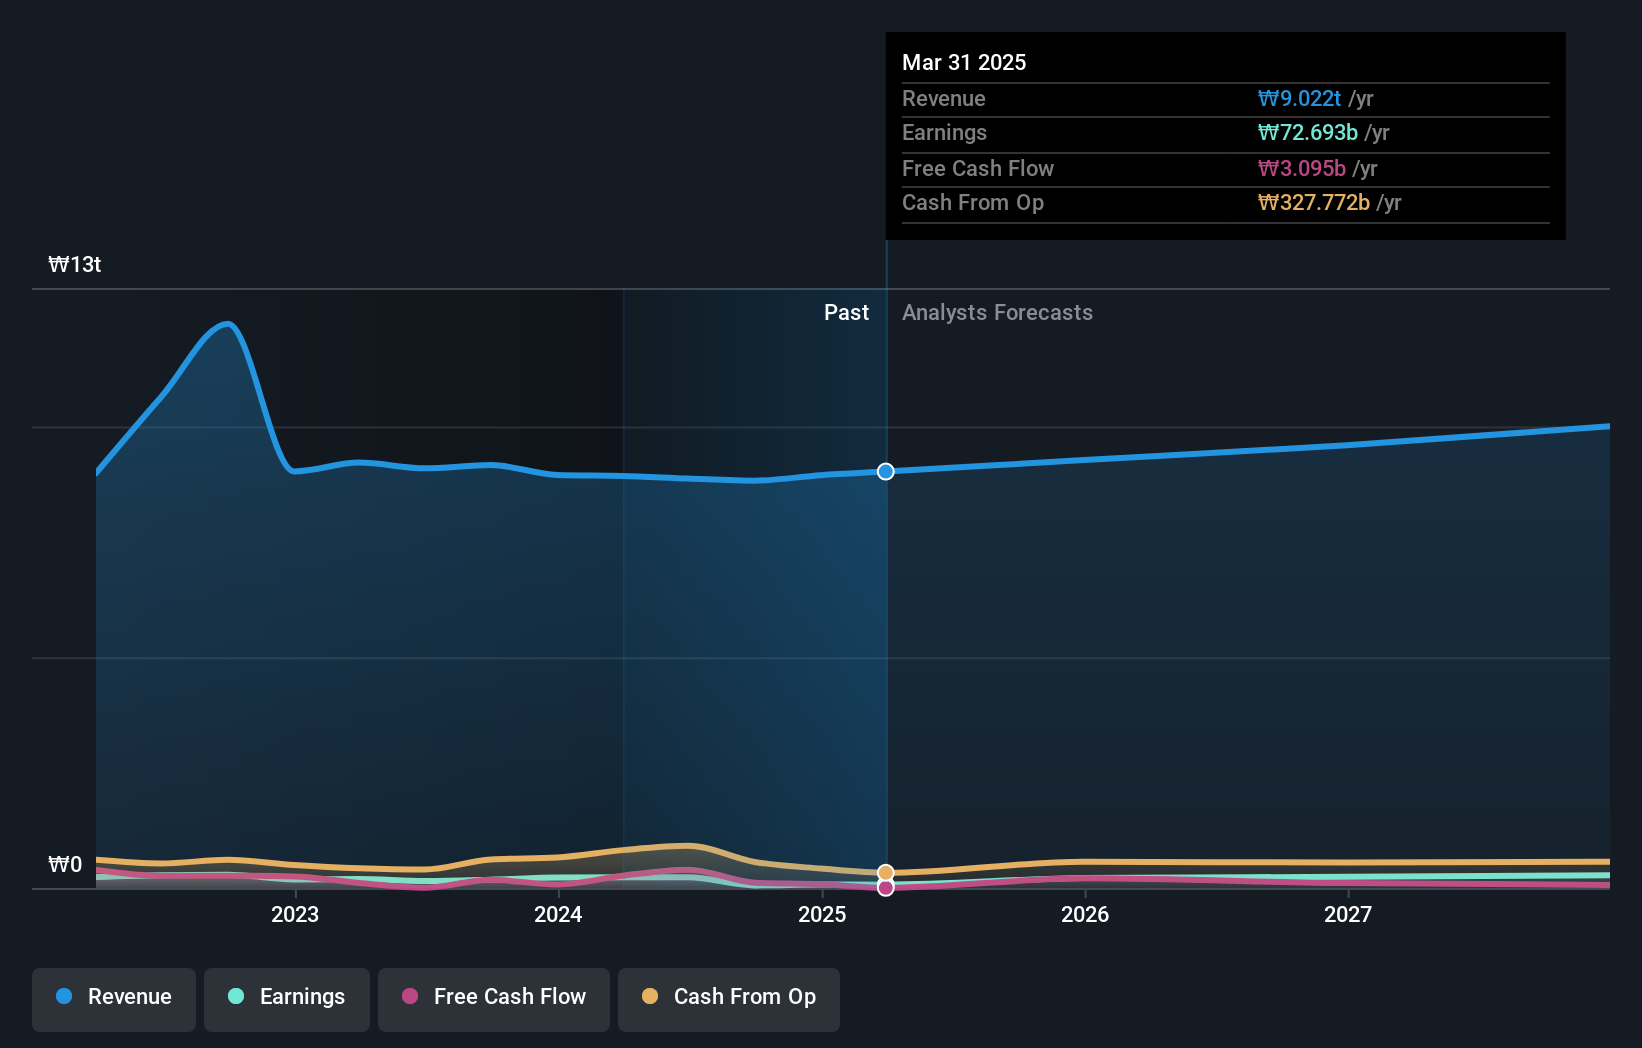Click the Mar 31 2025 tooltip date

[964, 62]
